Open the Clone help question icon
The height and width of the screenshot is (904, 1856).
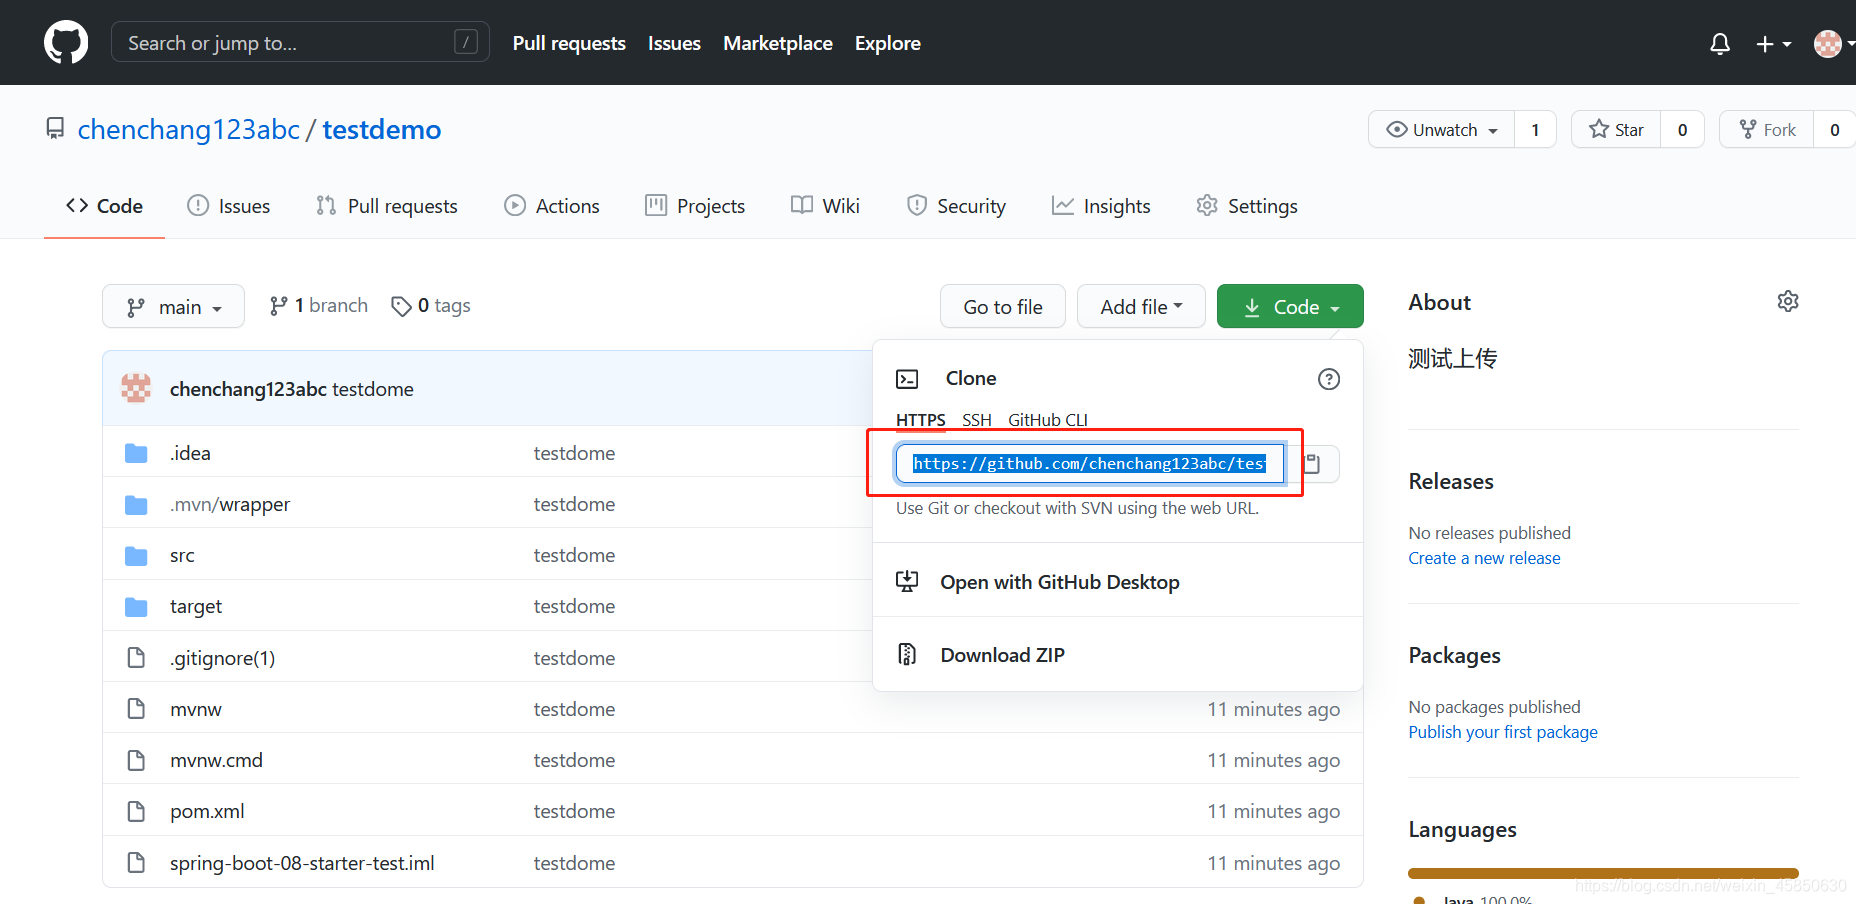[x=1328, y=379]
